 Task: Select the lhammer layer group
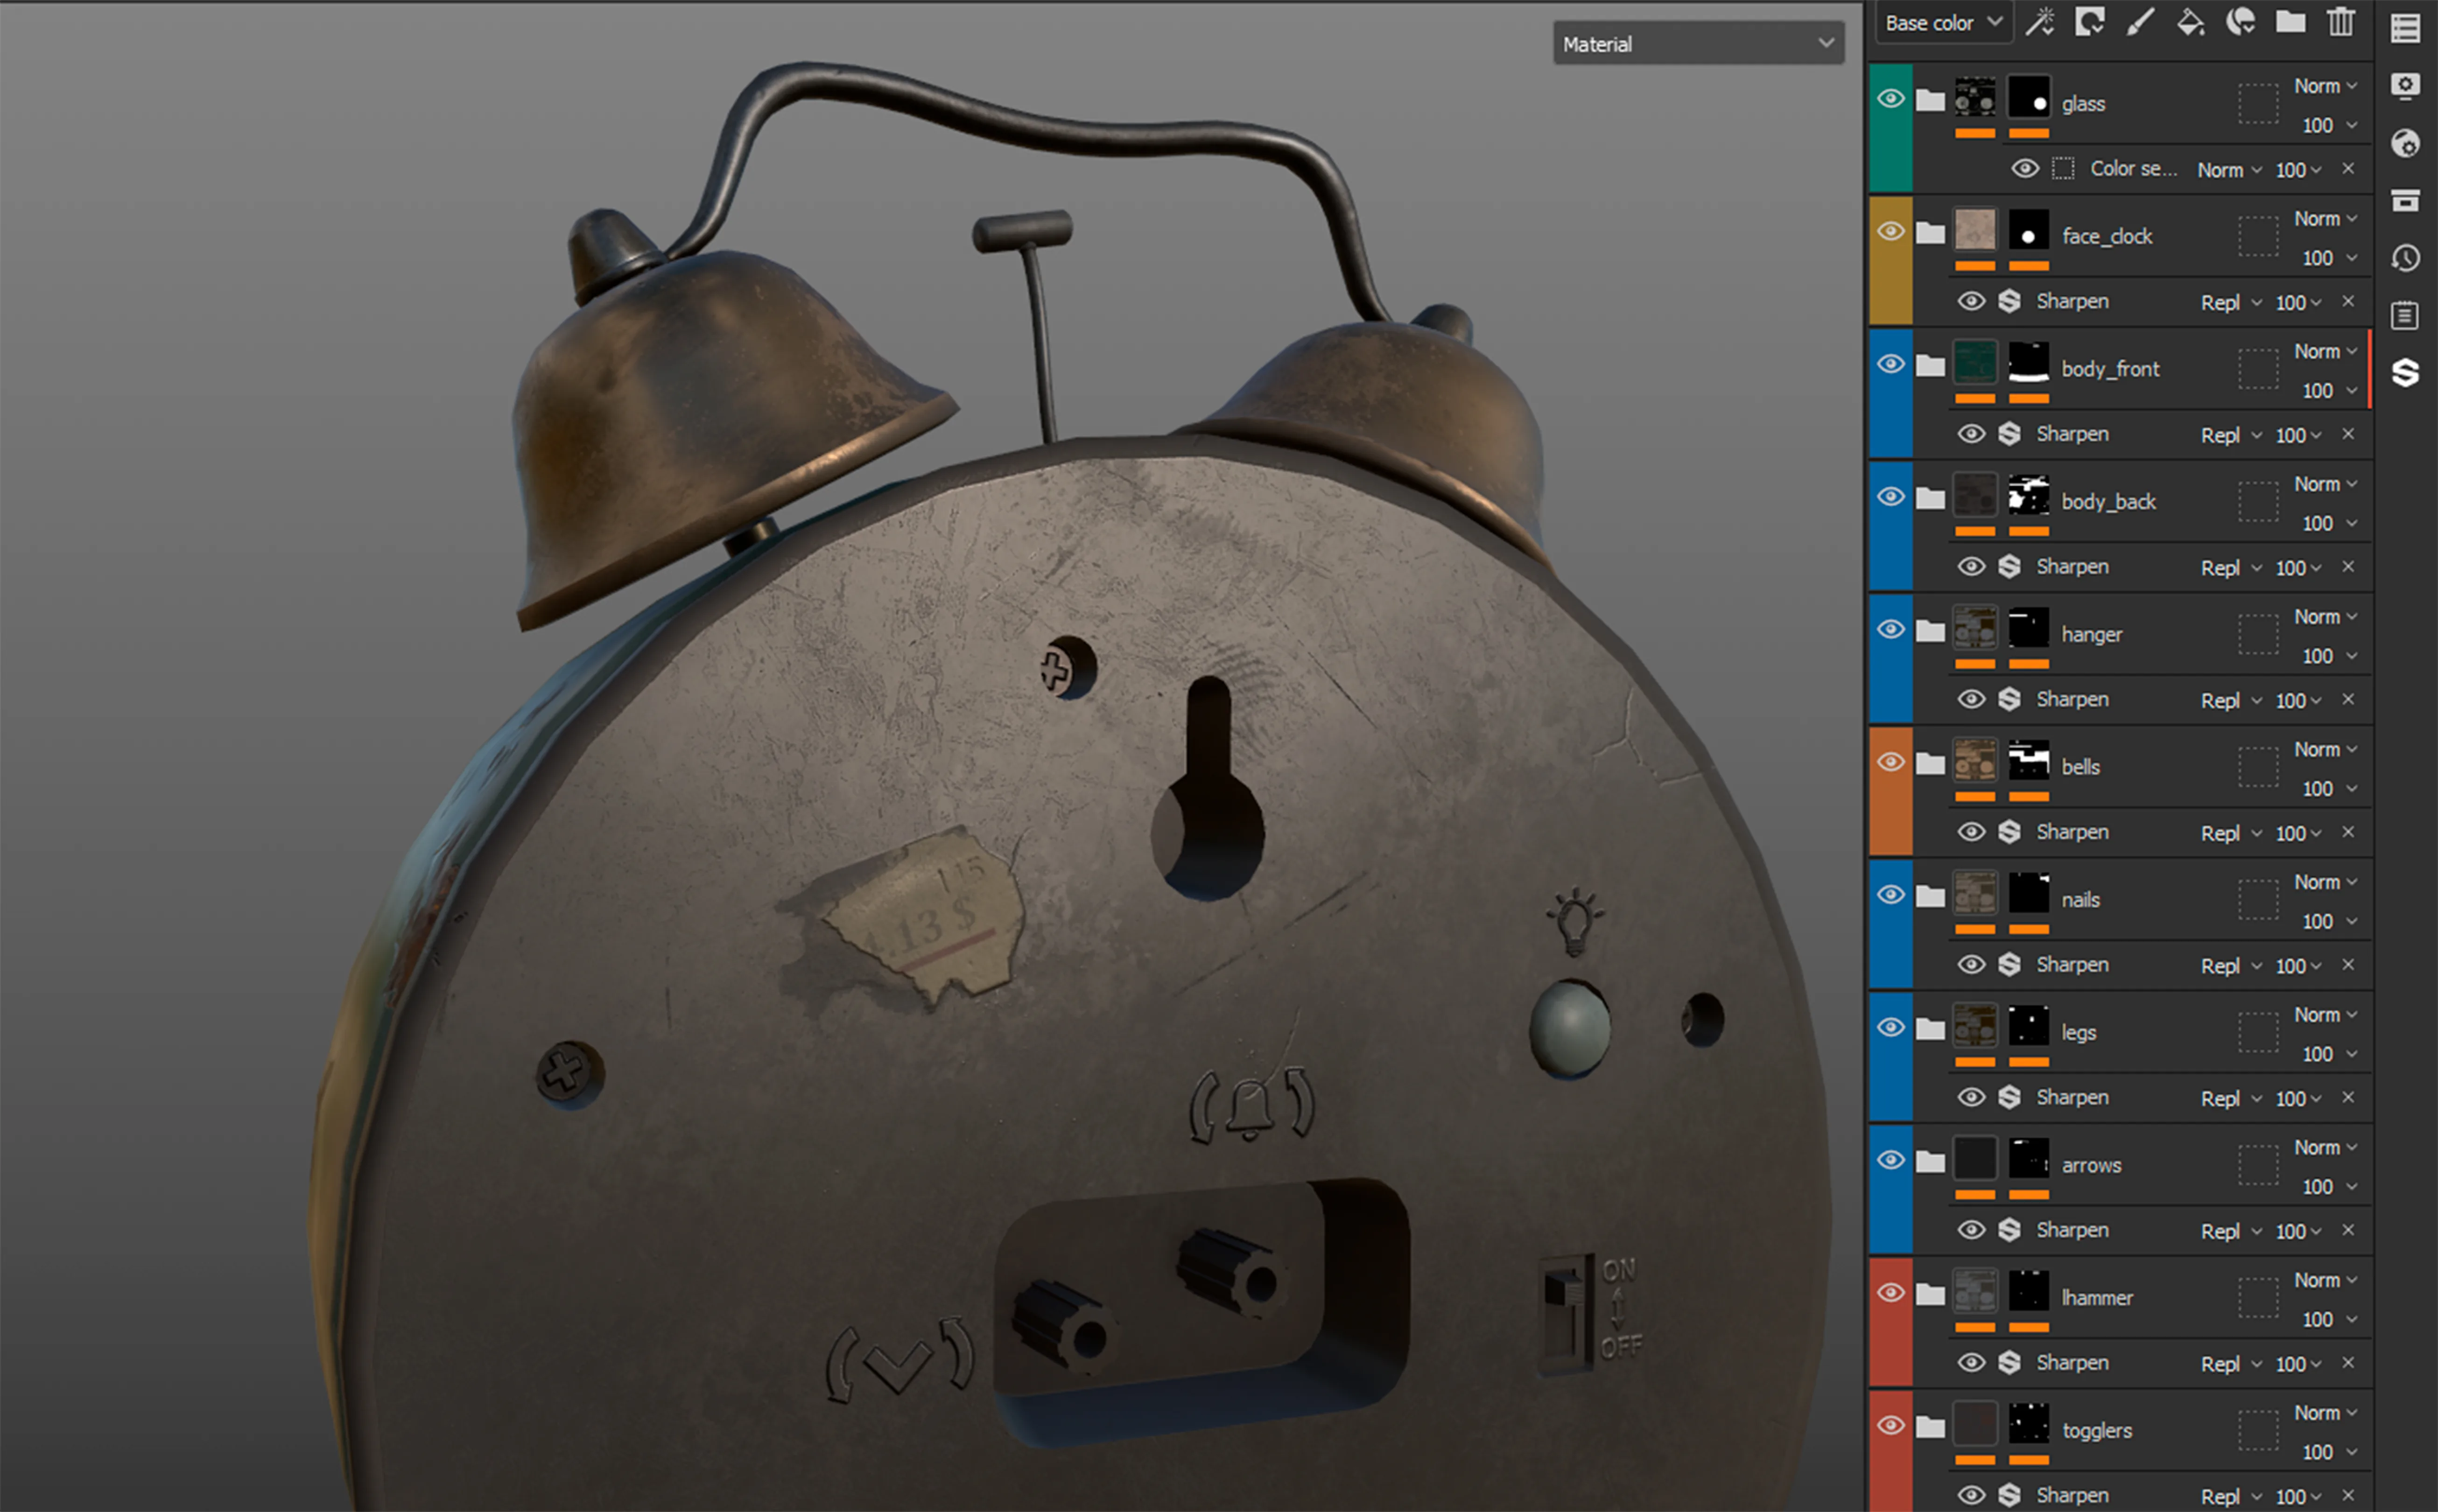tap(2096, 1298)
